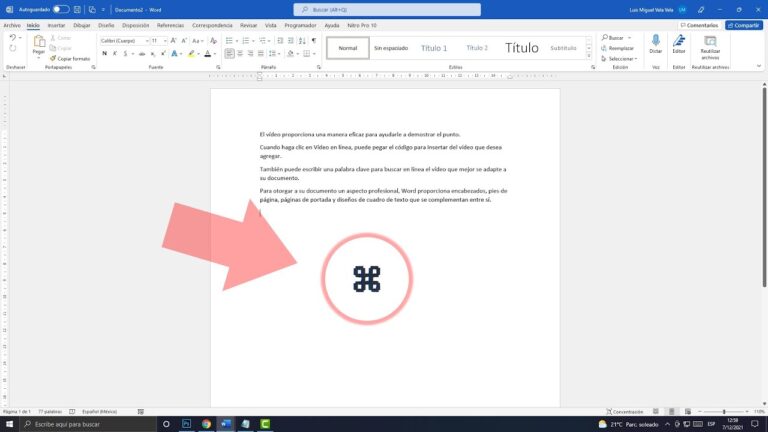Viewport: 768px width, 432px height.
Task: Open the Insertar ribbon tab
Action: click(56, 25)
